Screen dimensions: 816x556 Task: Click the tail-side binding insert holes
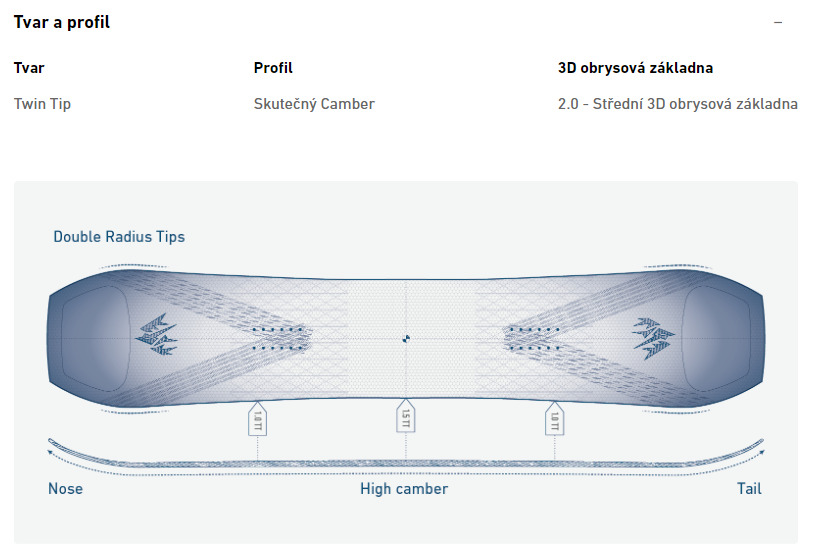coord(534,338)
